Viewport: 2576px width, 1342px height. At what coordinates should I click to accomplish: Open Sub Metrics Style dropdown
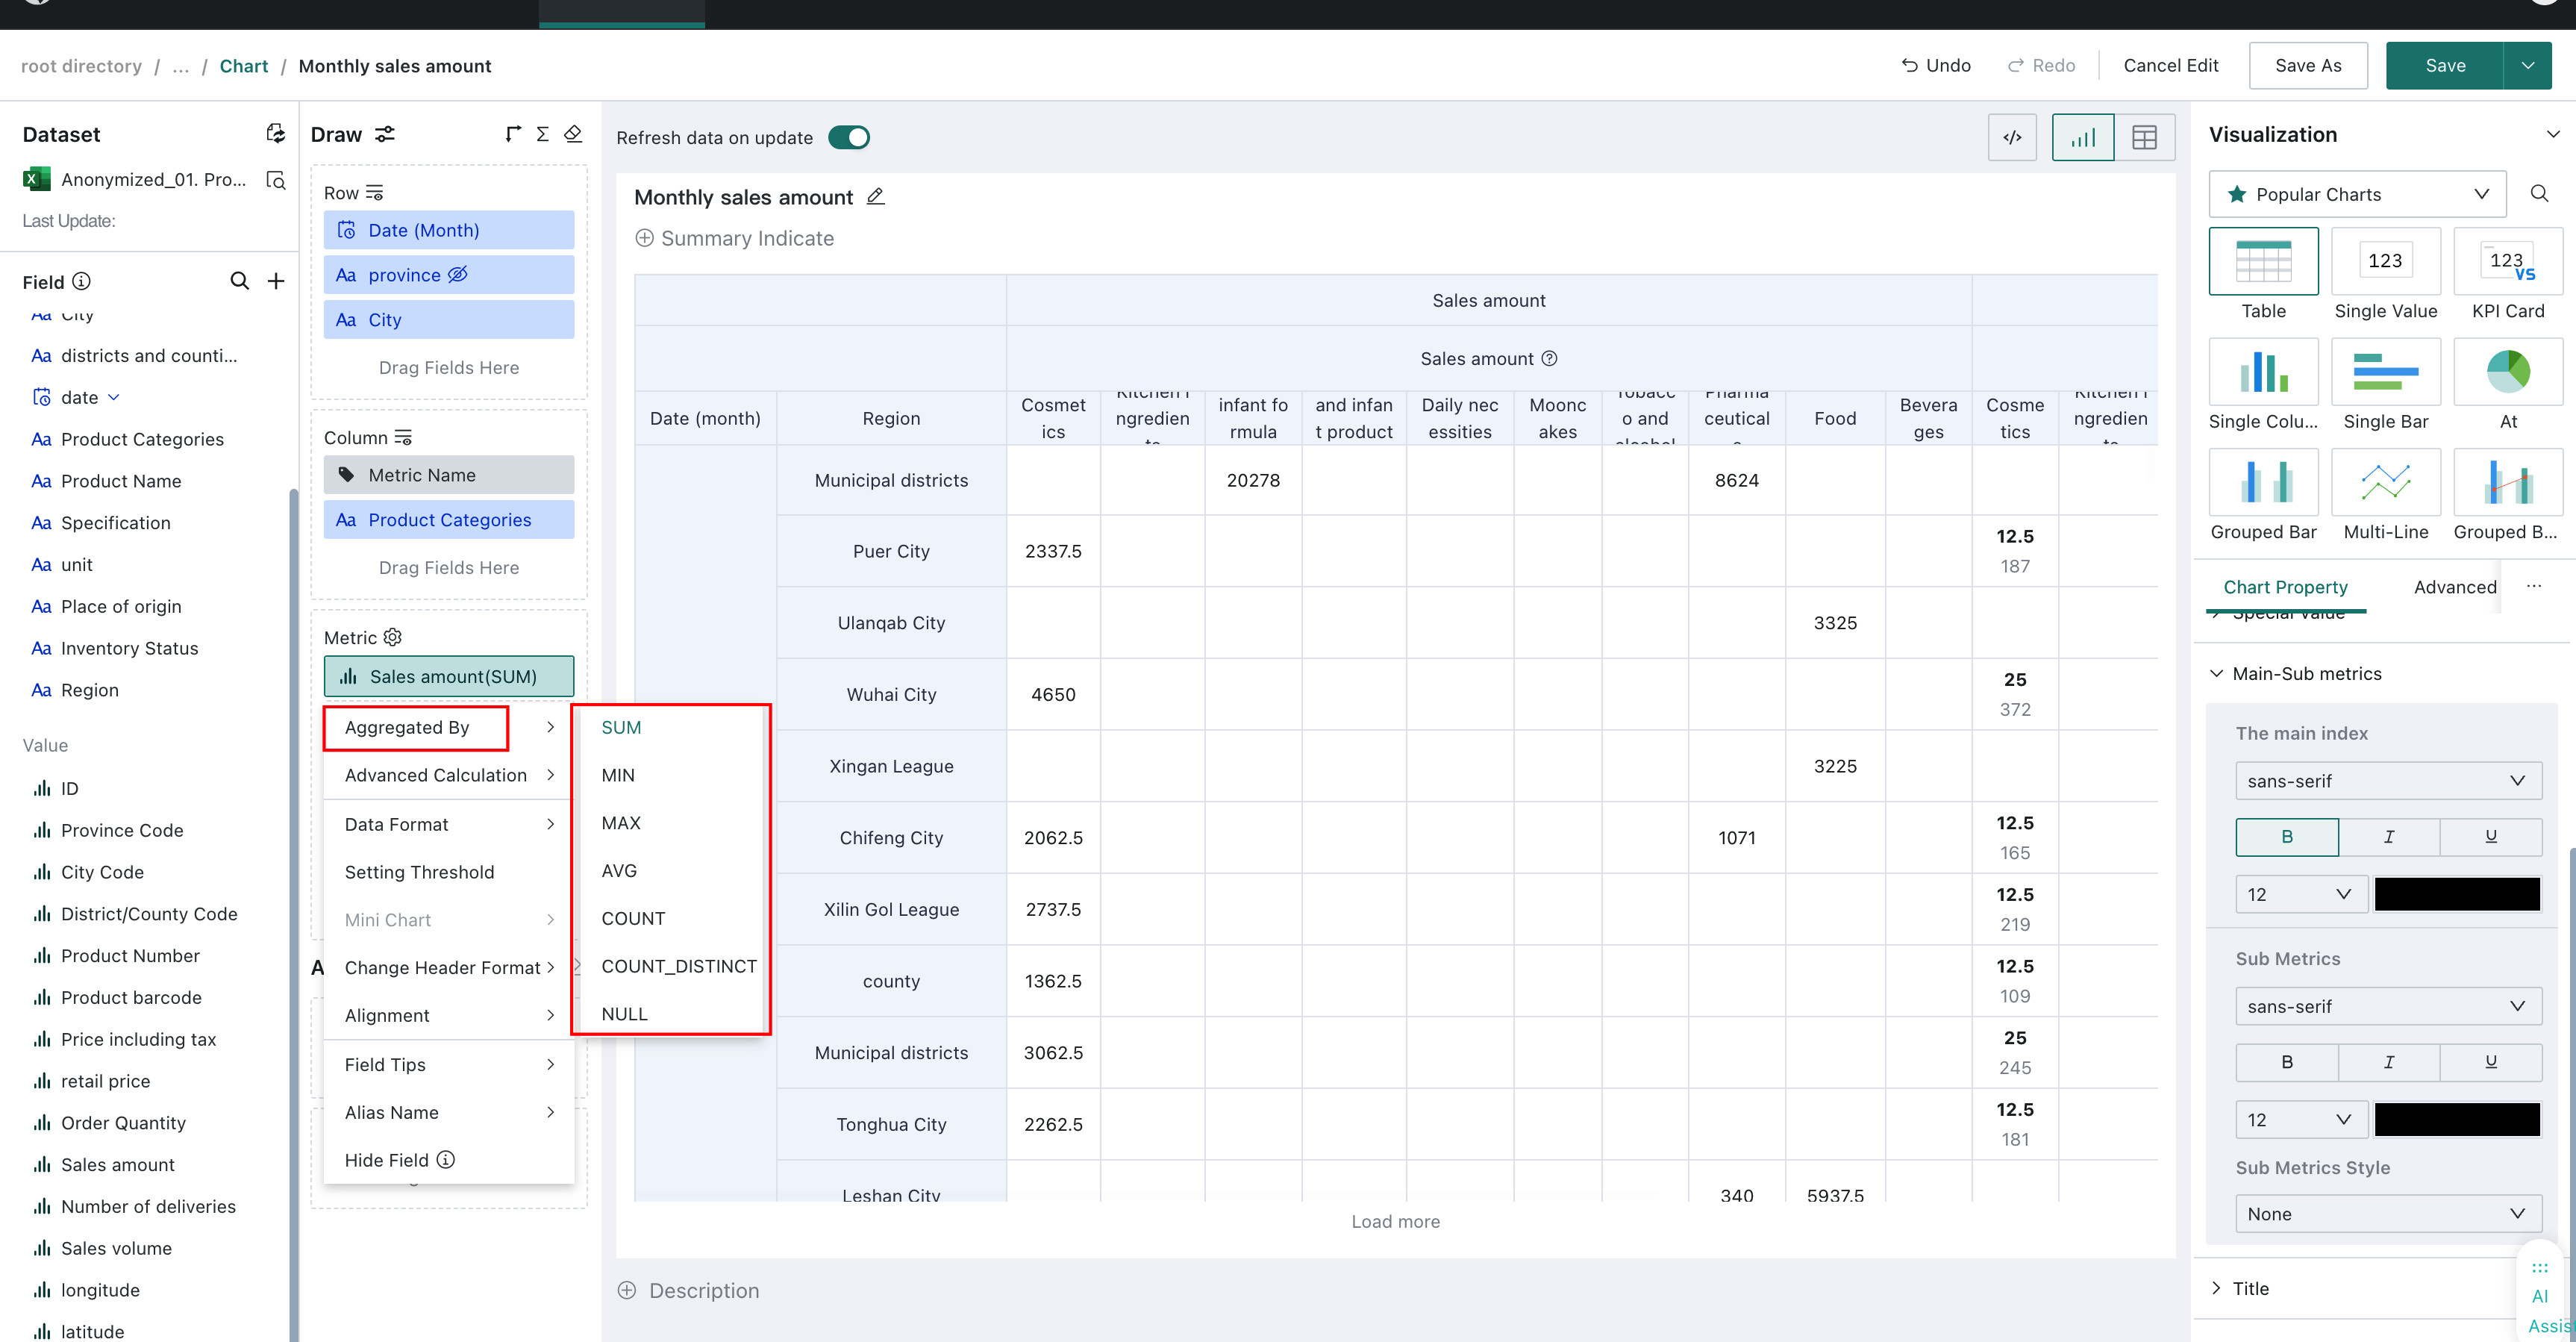(2389, 1214)
